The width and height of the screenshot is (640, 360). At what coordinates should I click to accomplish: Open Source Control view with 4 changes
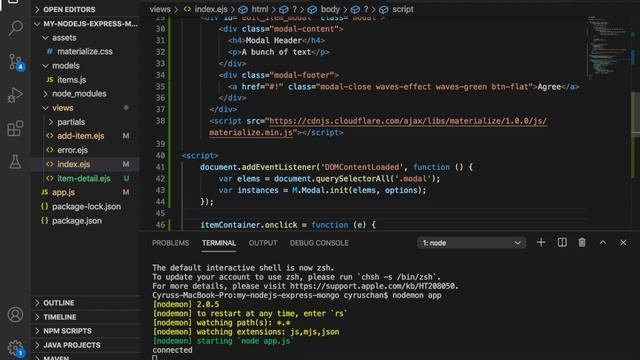point(15,62)
